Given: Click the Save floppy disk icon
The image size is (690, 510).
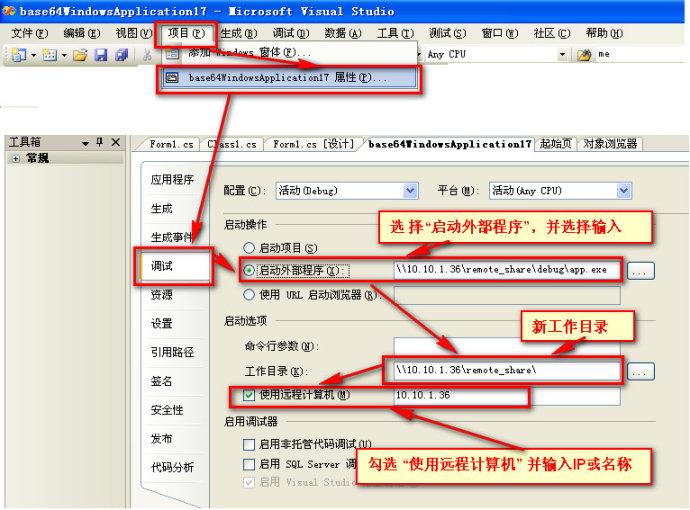Looking at the screenshot, I should point(101,55).
